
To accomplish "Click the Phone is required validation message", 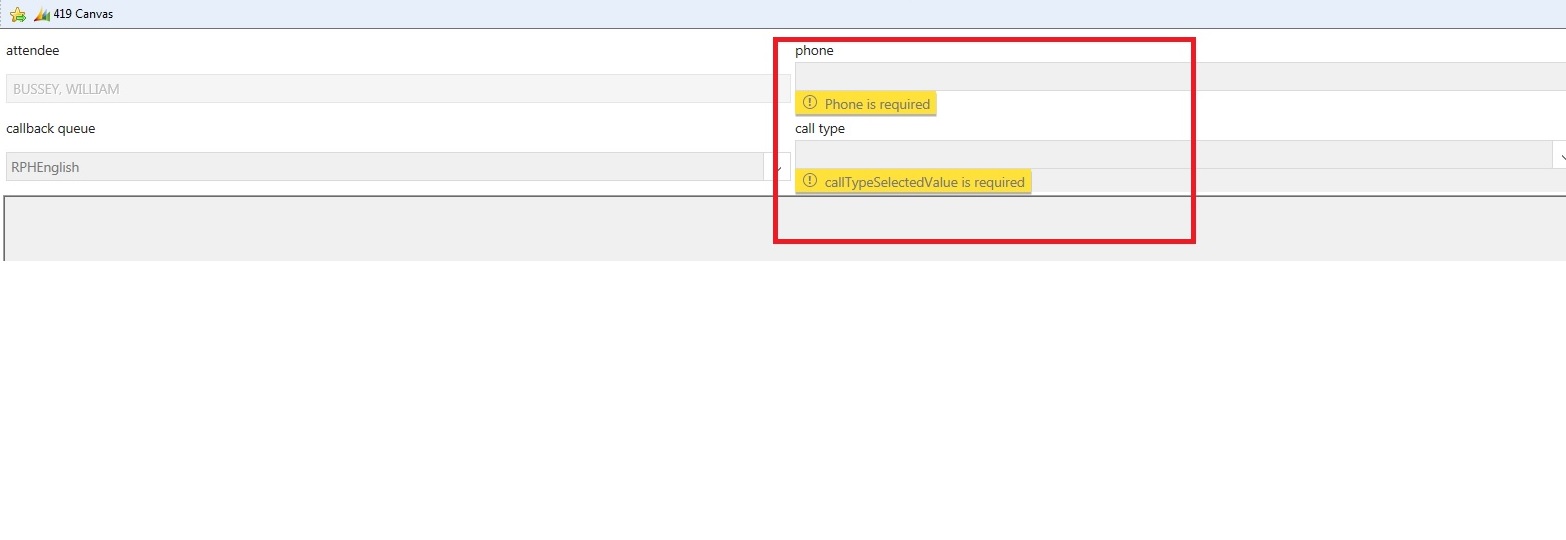I will [x=877, y=104].
